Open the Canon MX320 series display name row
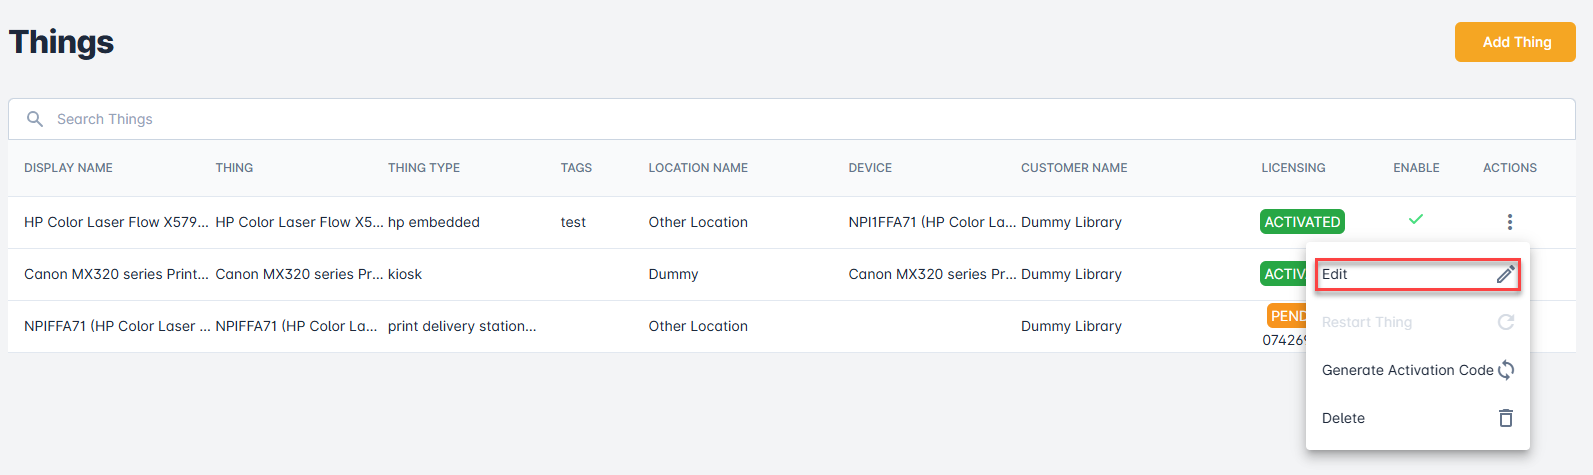 pyautogui.click(x=116, y=274)
